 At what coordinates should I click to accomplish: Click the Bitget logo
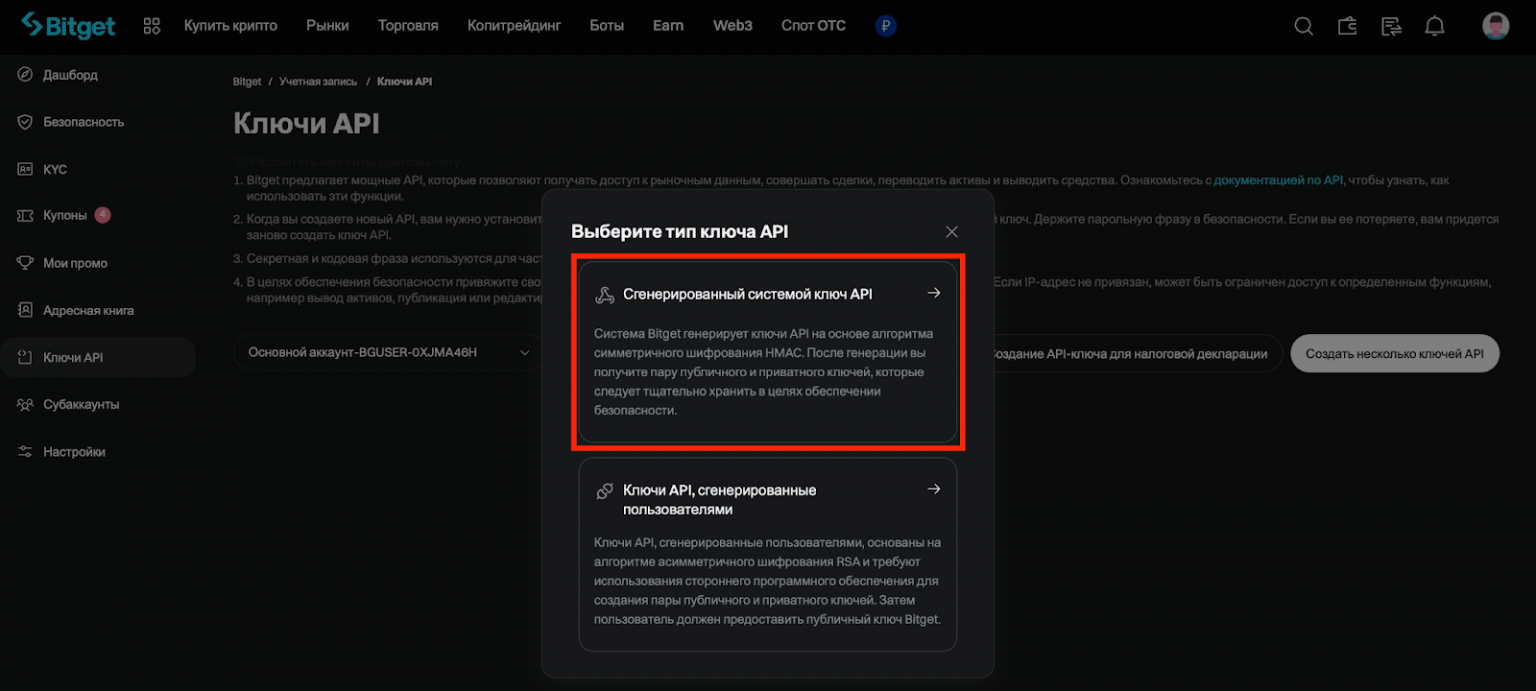68,25
